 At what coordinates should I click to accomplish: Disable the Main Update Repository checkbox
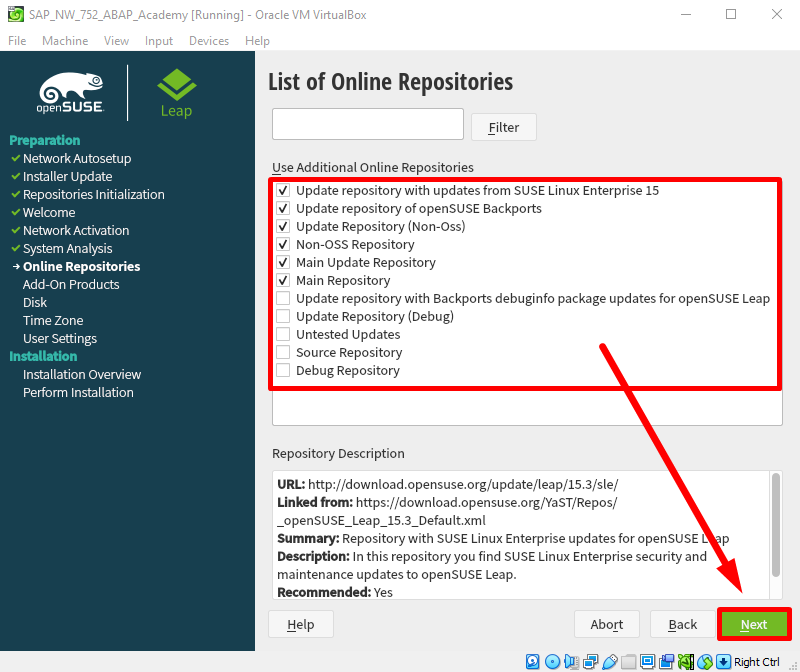pos(283,263)
